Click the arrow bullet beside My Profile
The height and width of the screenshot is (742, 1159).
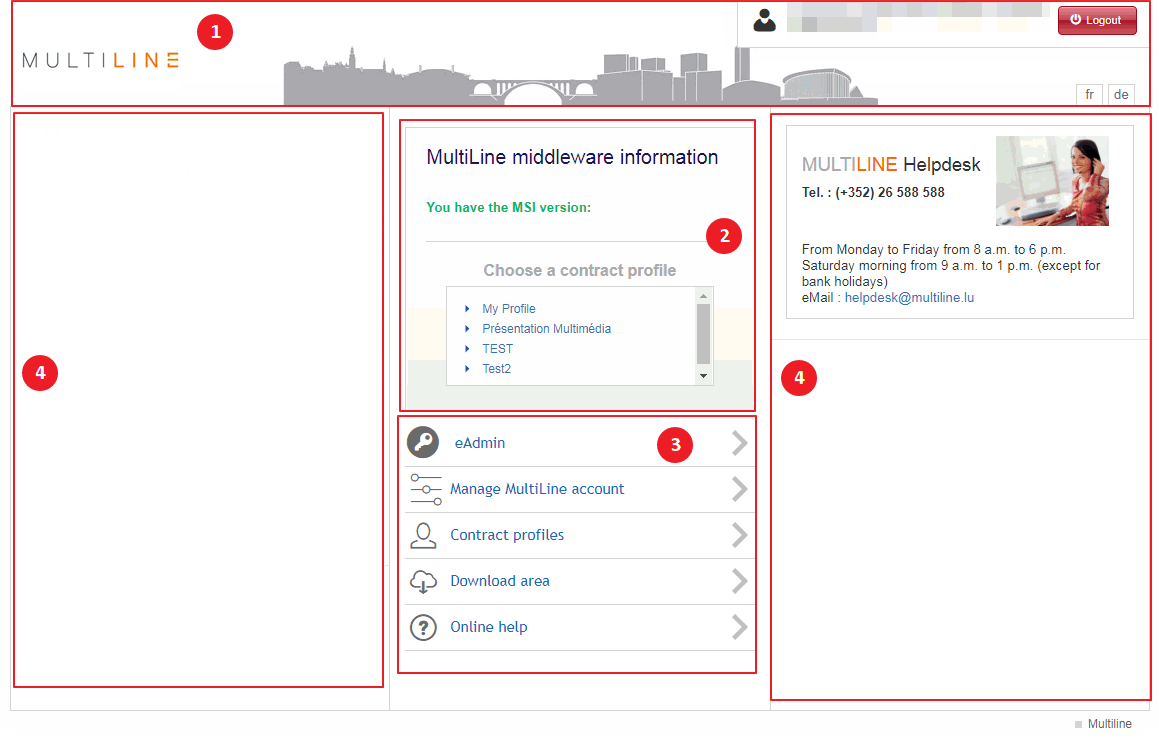(467, 309)
